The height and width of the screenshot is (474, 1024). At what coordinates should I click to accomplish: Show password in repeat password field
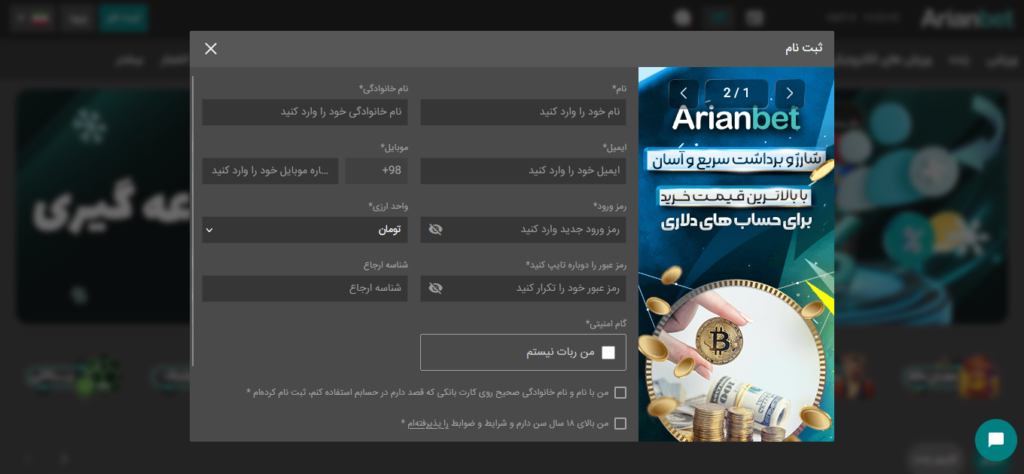[436, 288]
